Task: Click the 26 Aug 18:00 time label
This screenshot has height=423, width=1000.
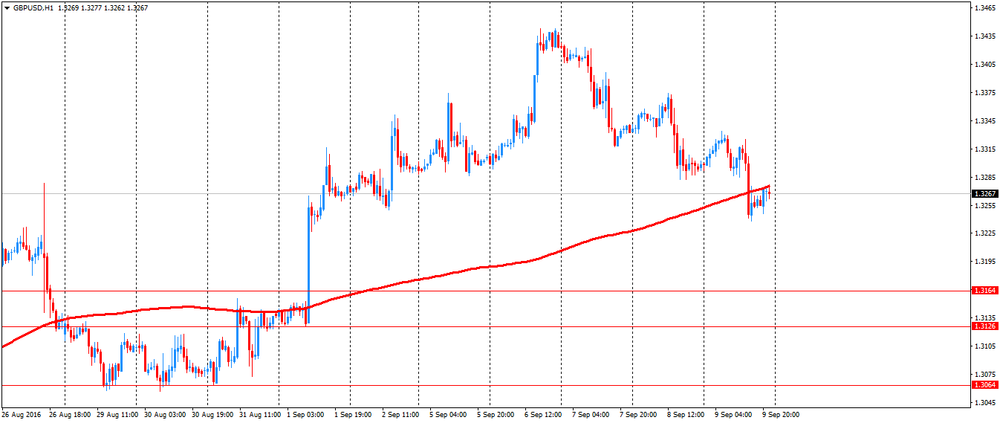Action: [x=70, y=414]
